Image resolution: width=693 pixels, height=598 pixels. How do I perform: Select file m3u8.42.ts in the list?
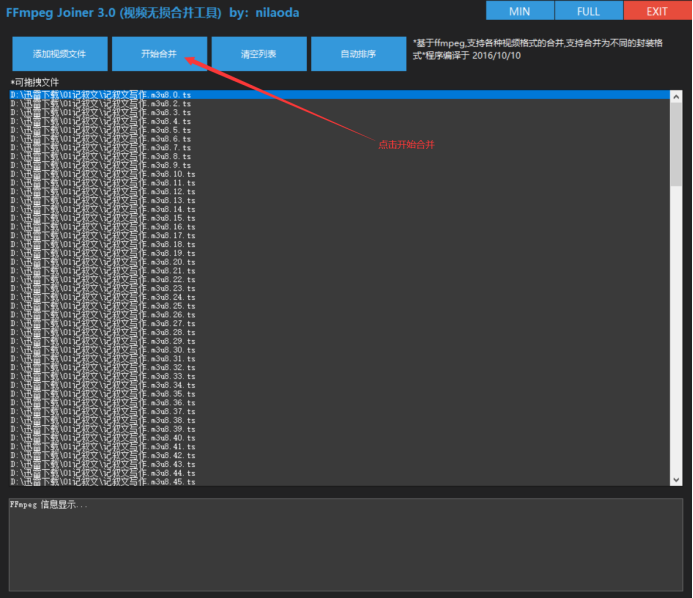pyautogui.click(x=339, y=456)
